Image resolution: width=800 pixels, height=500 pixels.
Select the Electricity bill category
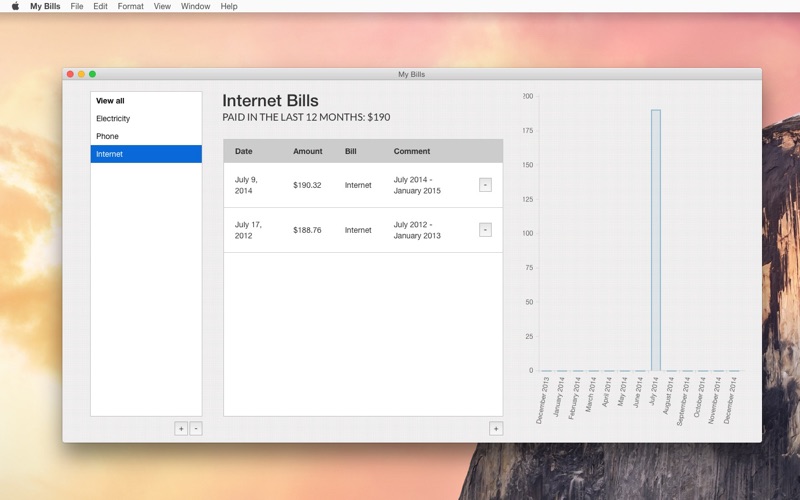(146, 118)
